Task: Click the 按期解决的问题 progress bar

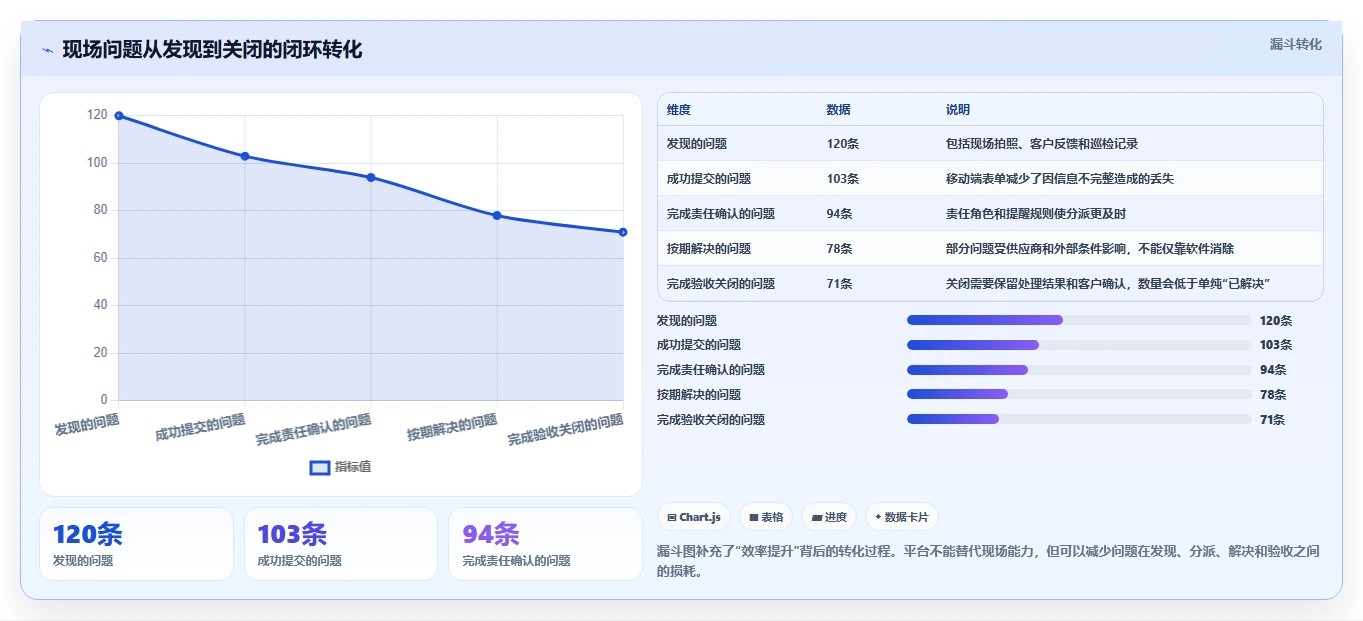Action: pyautogui.click(x=1079, y=395)
